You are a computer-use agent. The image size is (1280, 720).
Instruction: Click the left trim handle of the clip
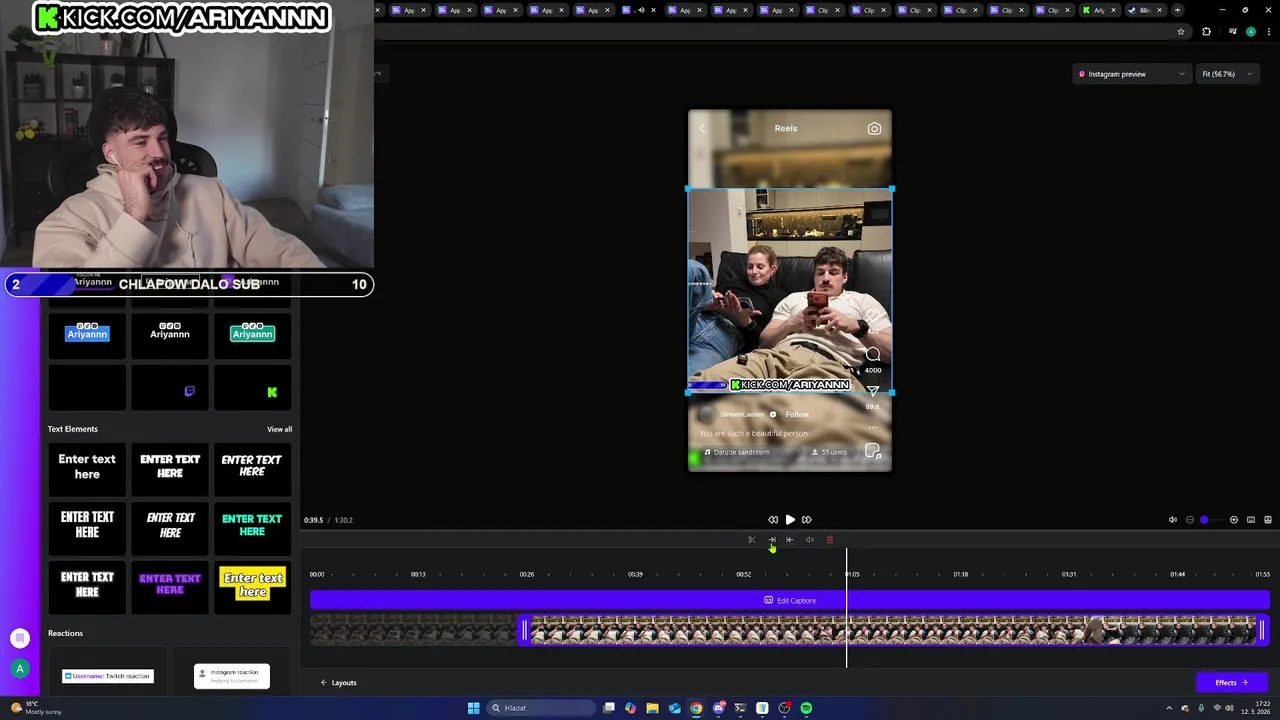(523, 630)
